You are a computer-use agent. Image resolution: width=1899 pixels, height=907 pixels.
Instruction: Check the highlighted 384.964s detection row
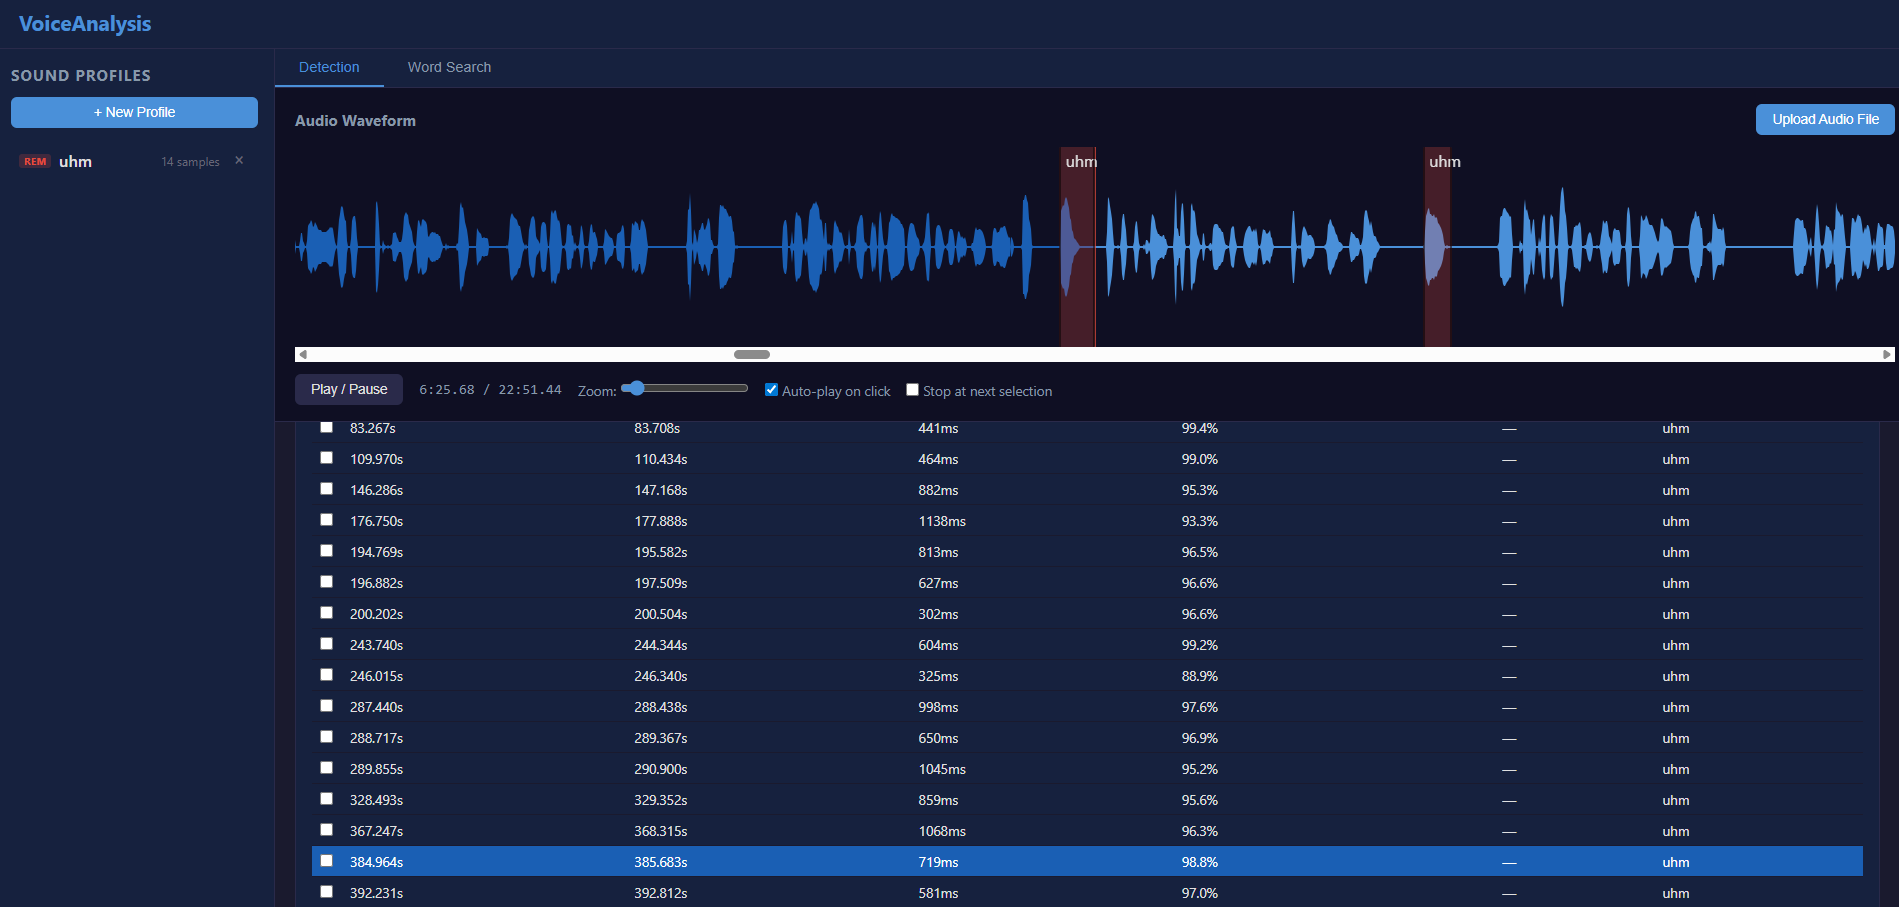[x=326, y=861]
